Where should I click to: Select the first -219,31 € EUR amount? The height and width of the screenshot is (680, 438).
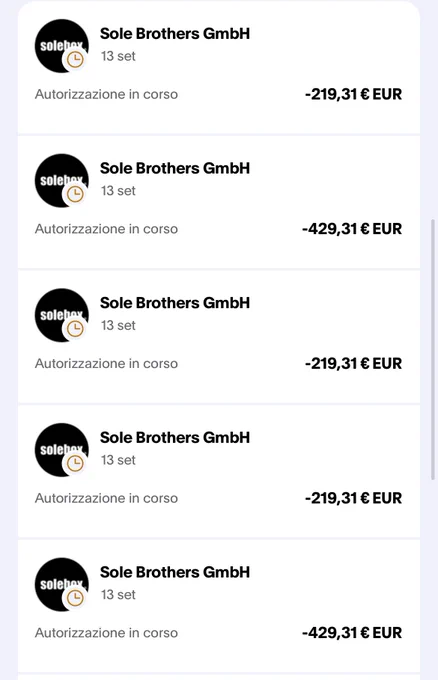pos(353,94)
